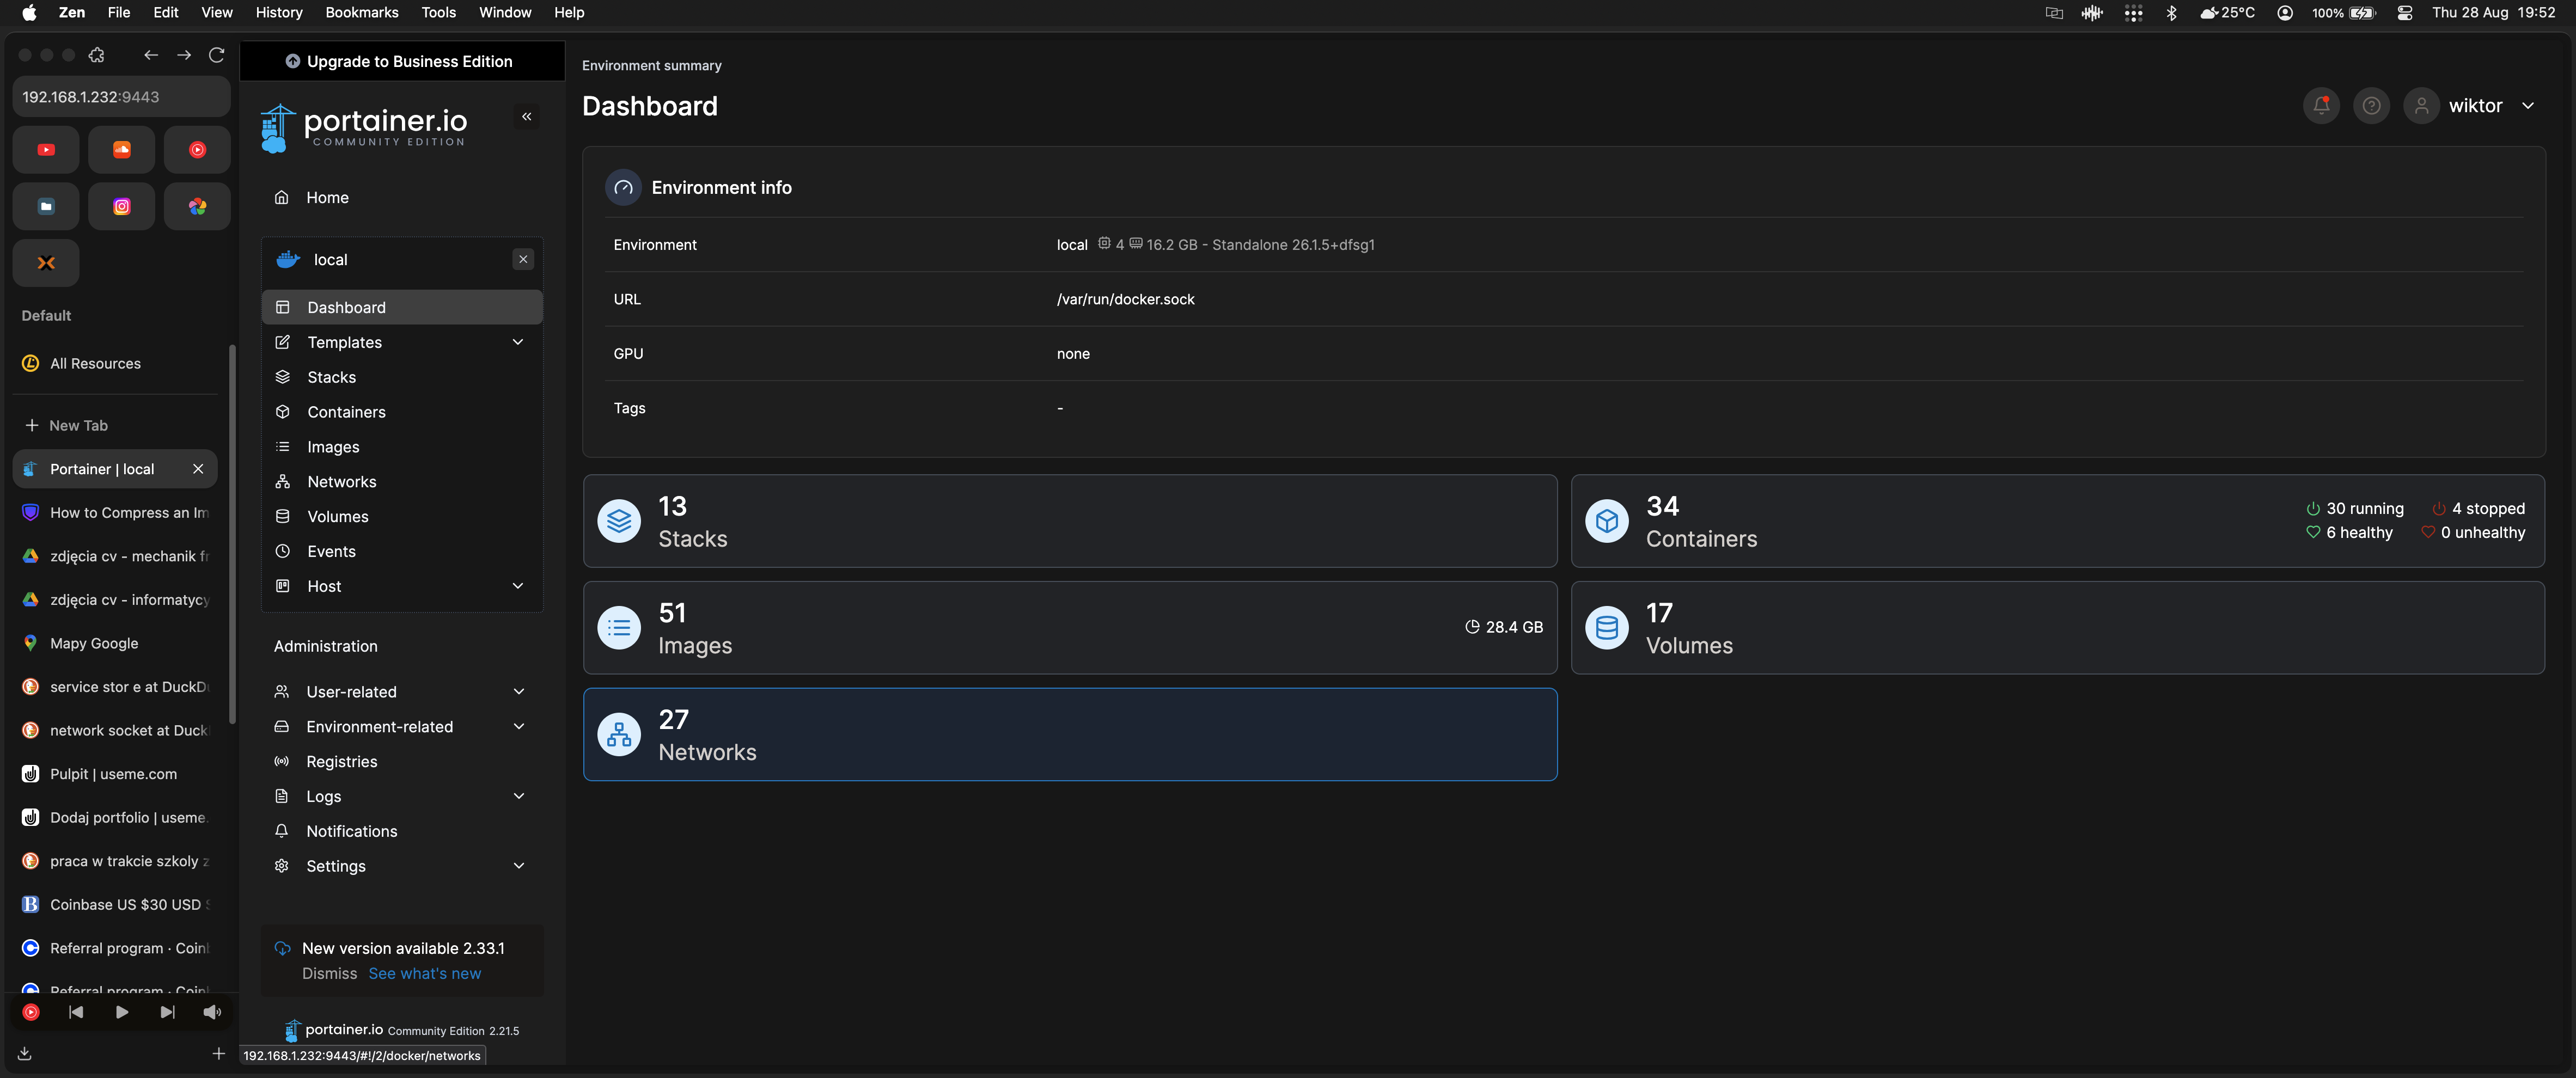
Task: Collapse the Portainer sidebar with double-chevron icon
Action: (x=526, y=117)
